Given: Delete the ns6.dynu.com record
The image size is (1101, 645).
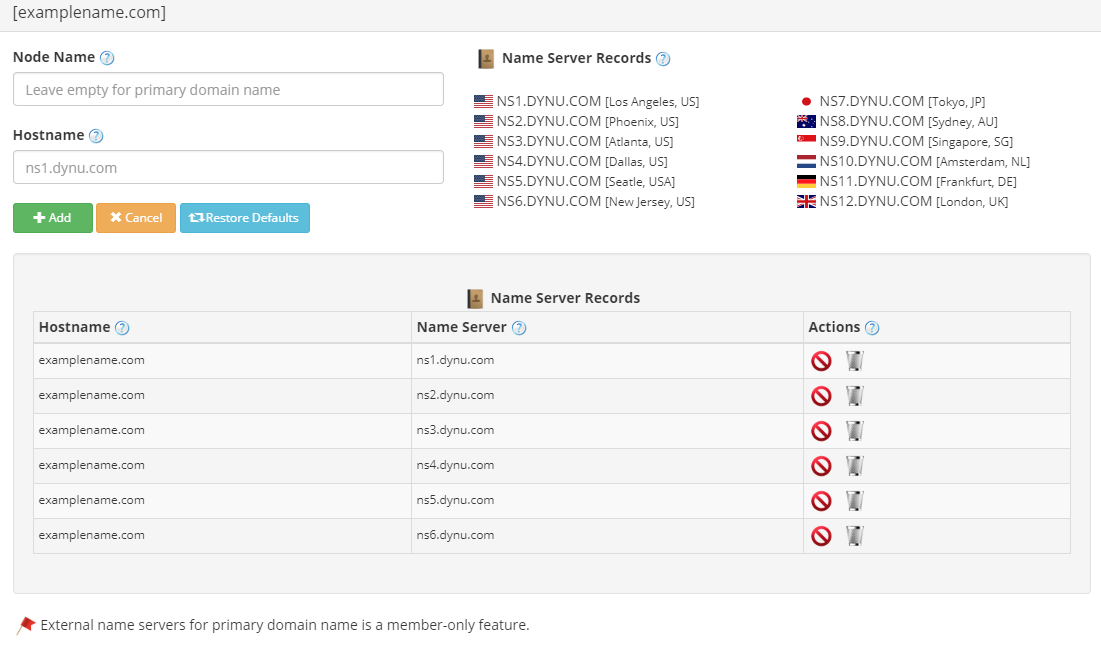Looking at the screenshot, I should [x=855, y=536].
